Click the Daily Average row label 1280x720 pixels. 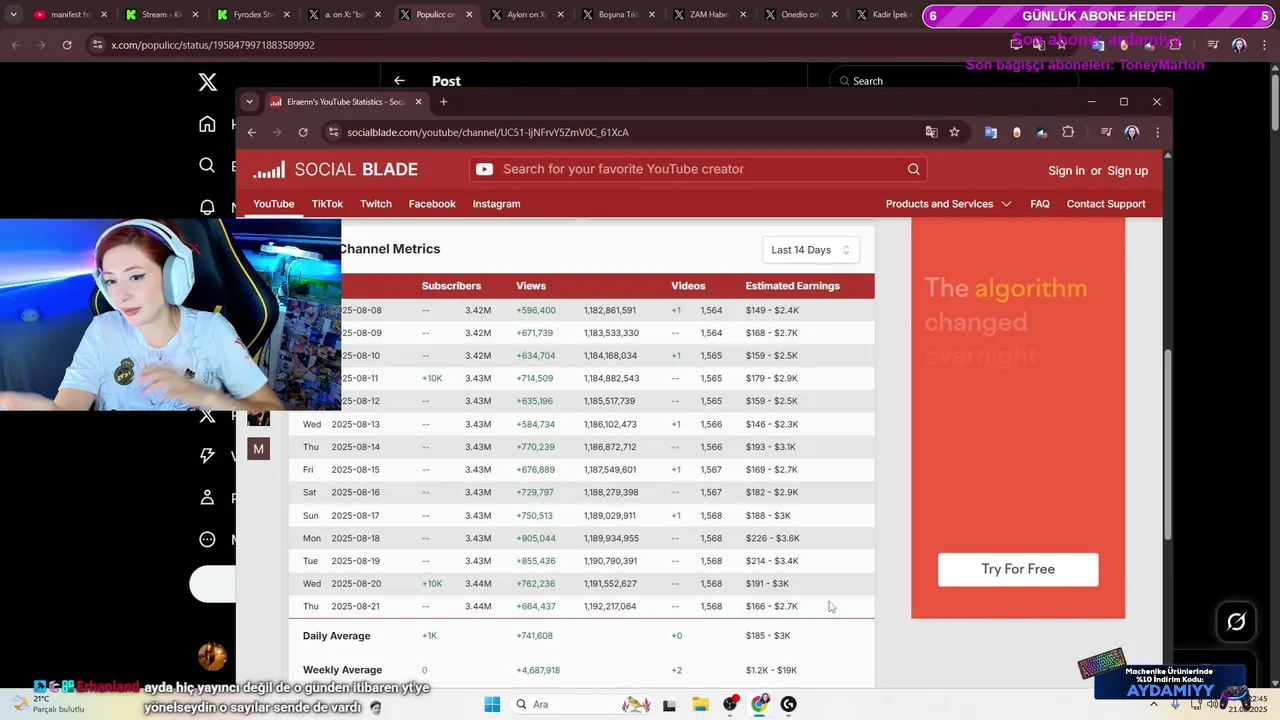click(336, 636)
